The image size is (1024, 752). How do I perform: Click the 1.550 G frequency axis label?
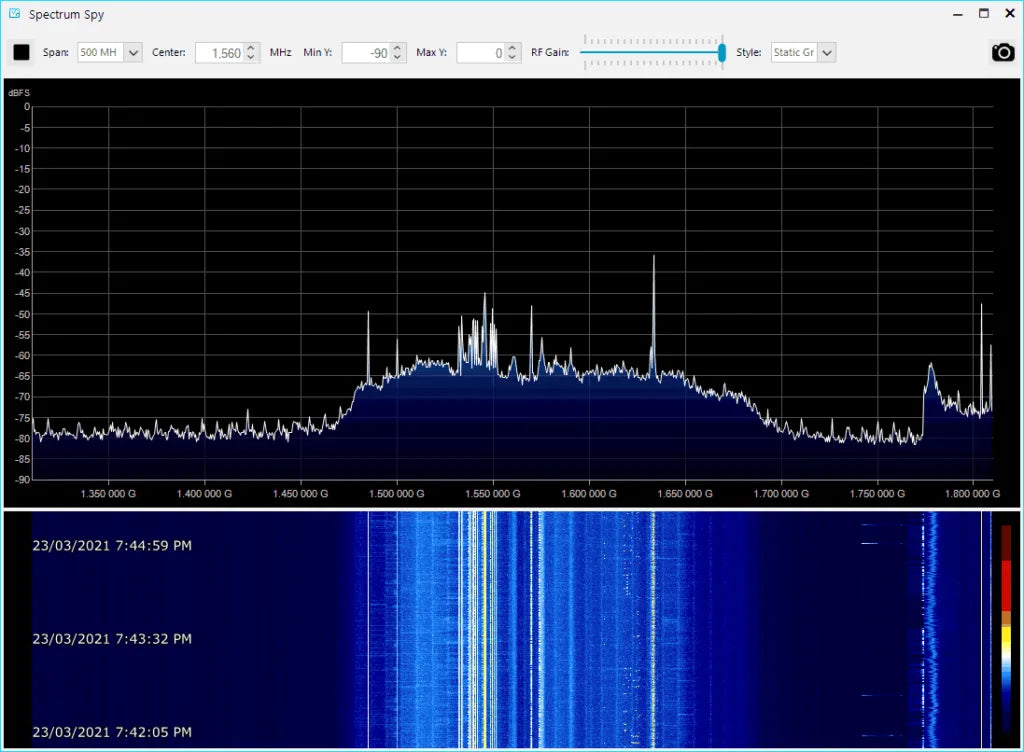(492, 493)
